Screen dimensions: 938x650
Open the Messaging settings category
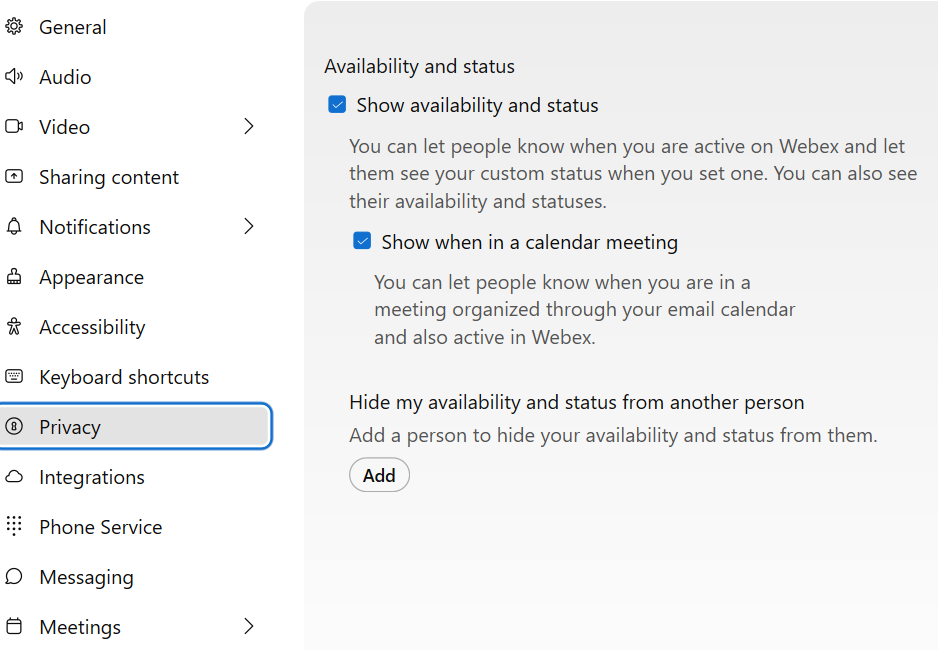86,577
